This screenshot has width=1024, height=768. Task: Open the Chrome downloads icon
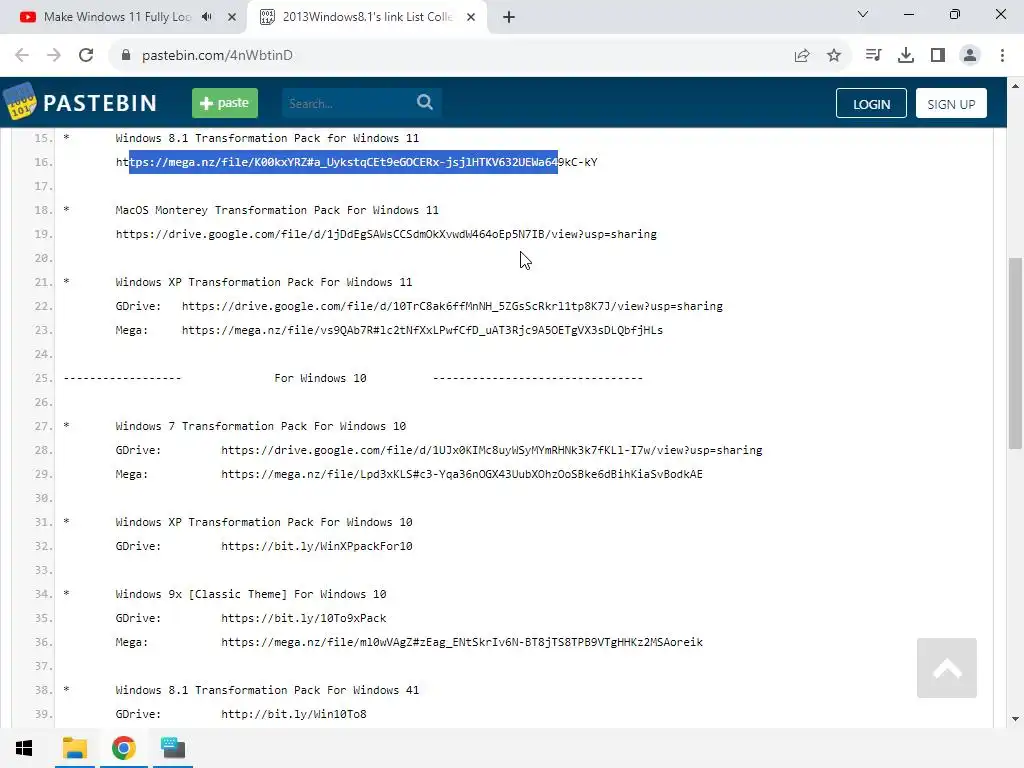[906, 56]
